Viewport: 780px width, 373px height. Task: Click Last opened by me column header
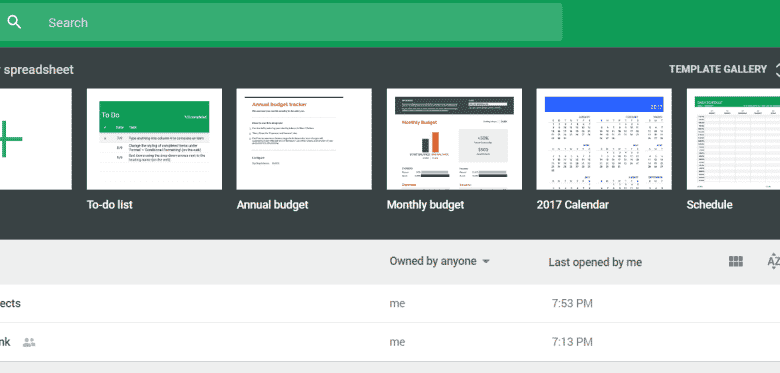595,262
